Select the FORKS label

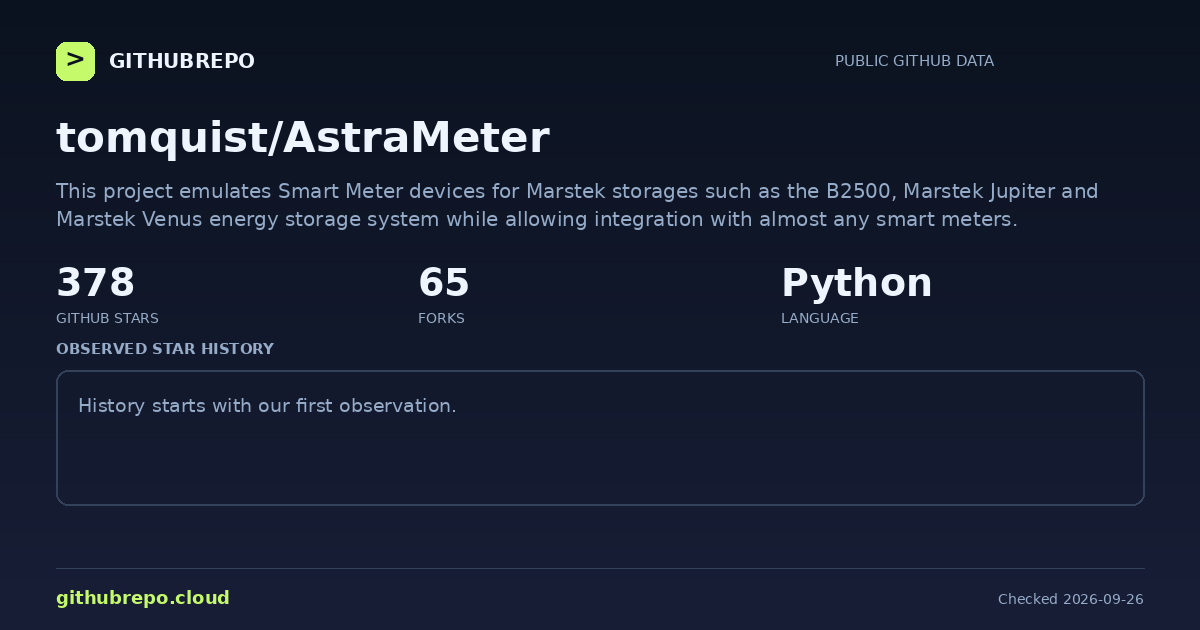click(x=441, y=318)
